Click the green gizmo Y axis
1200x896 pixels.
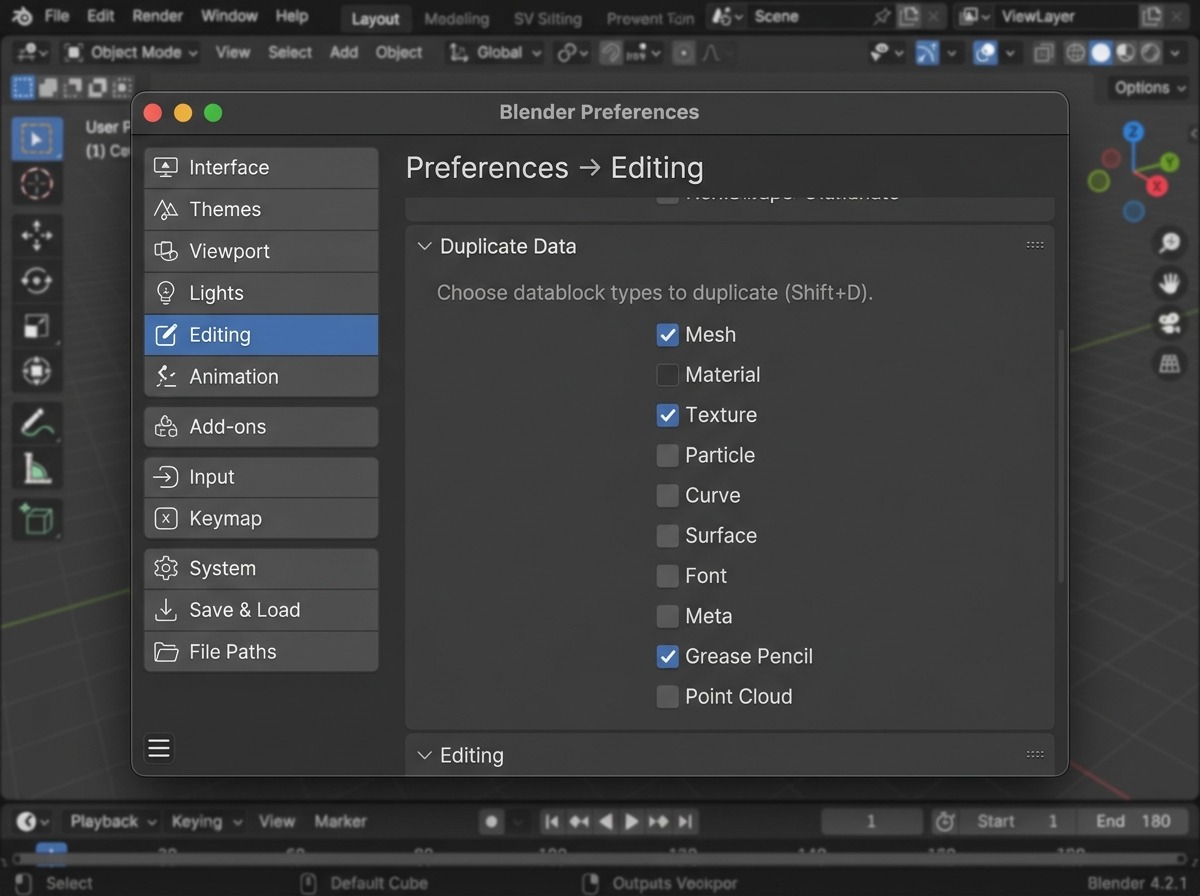pyautogui.click(x=1170, y=163)
